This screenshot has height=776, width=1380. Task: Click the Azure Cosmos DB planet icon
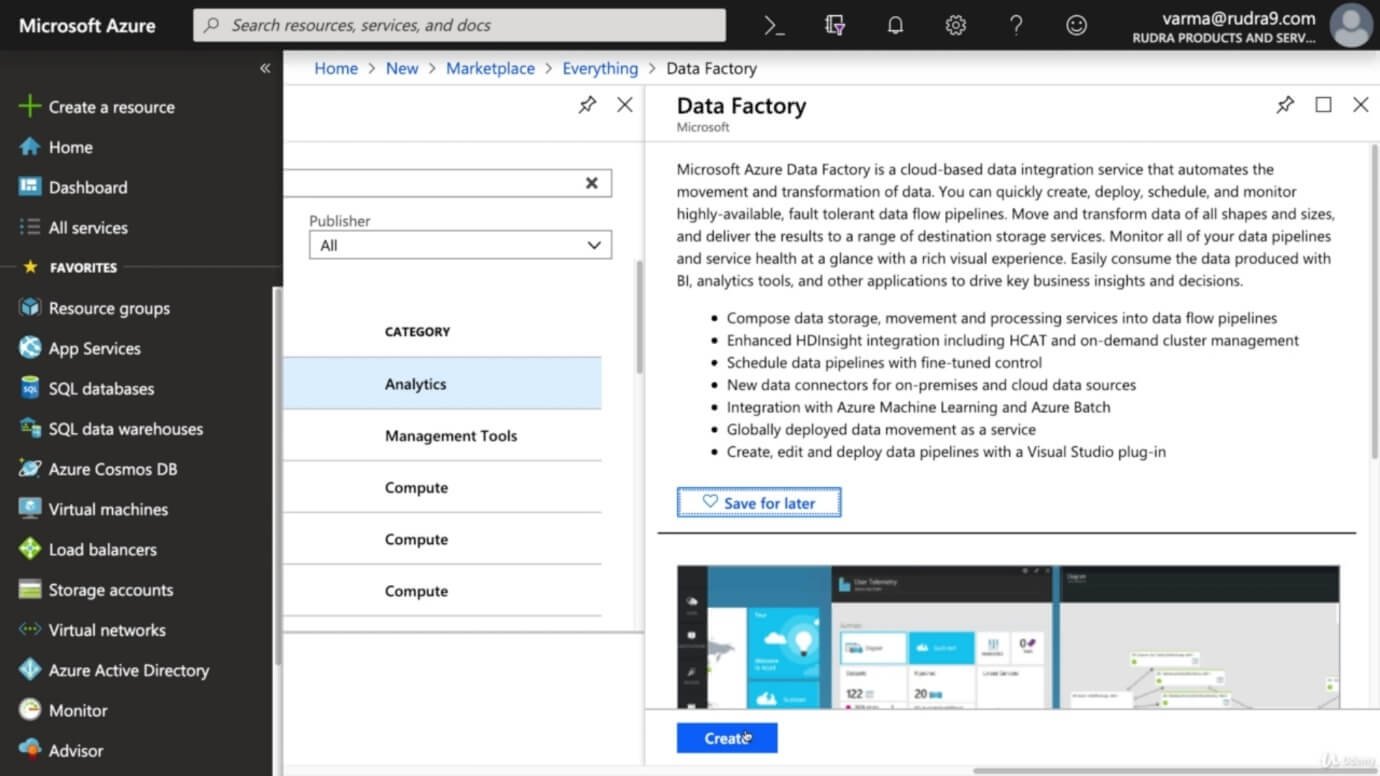[x=30, y=469]
